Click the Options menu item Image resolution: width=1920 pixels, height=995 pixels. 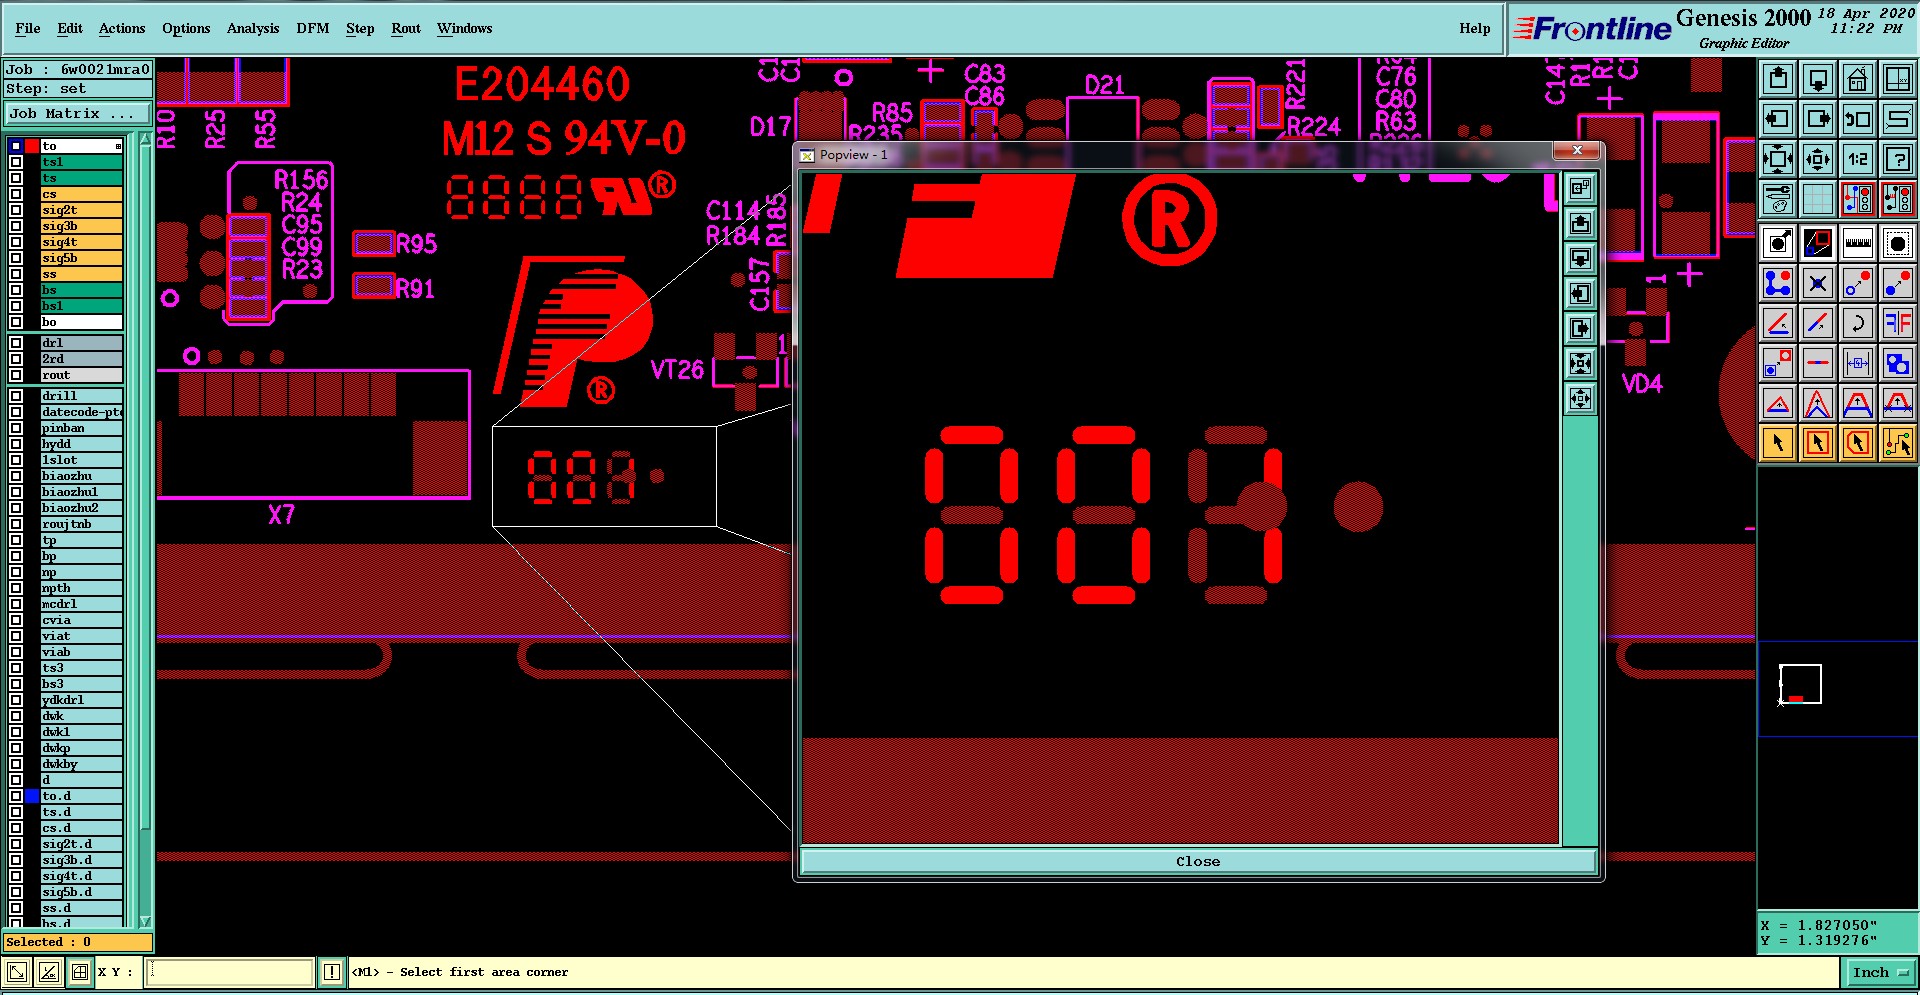click(186, 28)
